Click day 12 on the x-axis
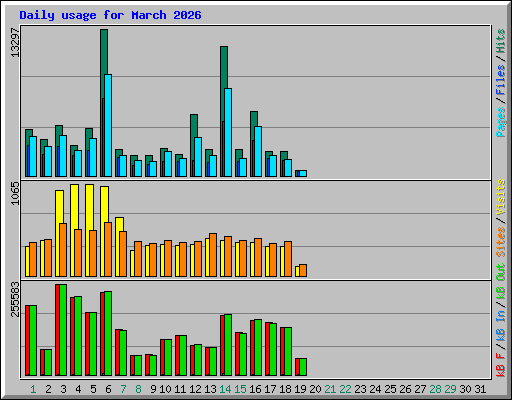The height and width of the screenshot is (400, 512). tap(195, 389)
